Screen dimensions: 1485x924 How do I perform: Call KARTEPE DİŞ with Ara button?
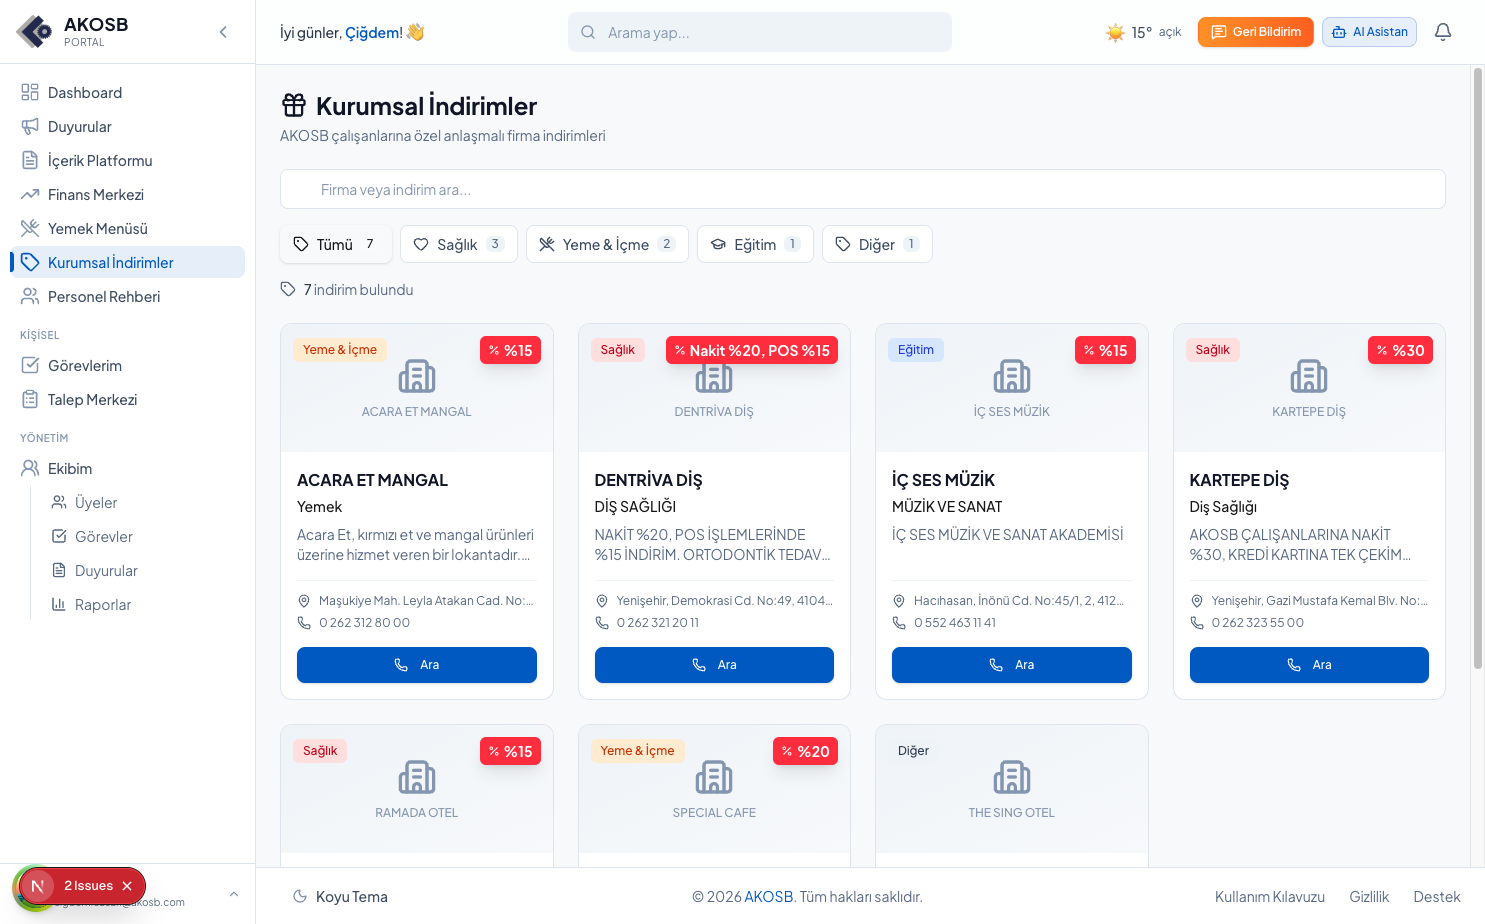point(1309,665)
